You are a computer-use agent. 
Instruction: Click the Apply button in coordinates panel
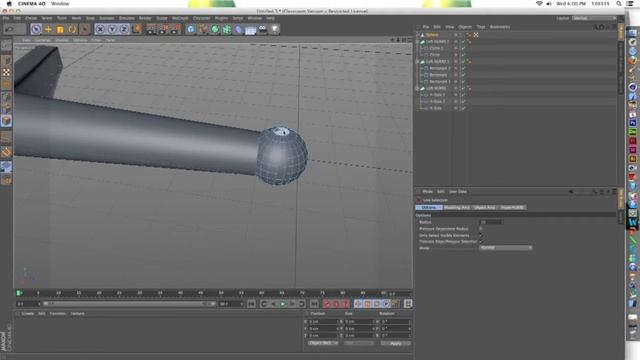(x=396, y=343)
